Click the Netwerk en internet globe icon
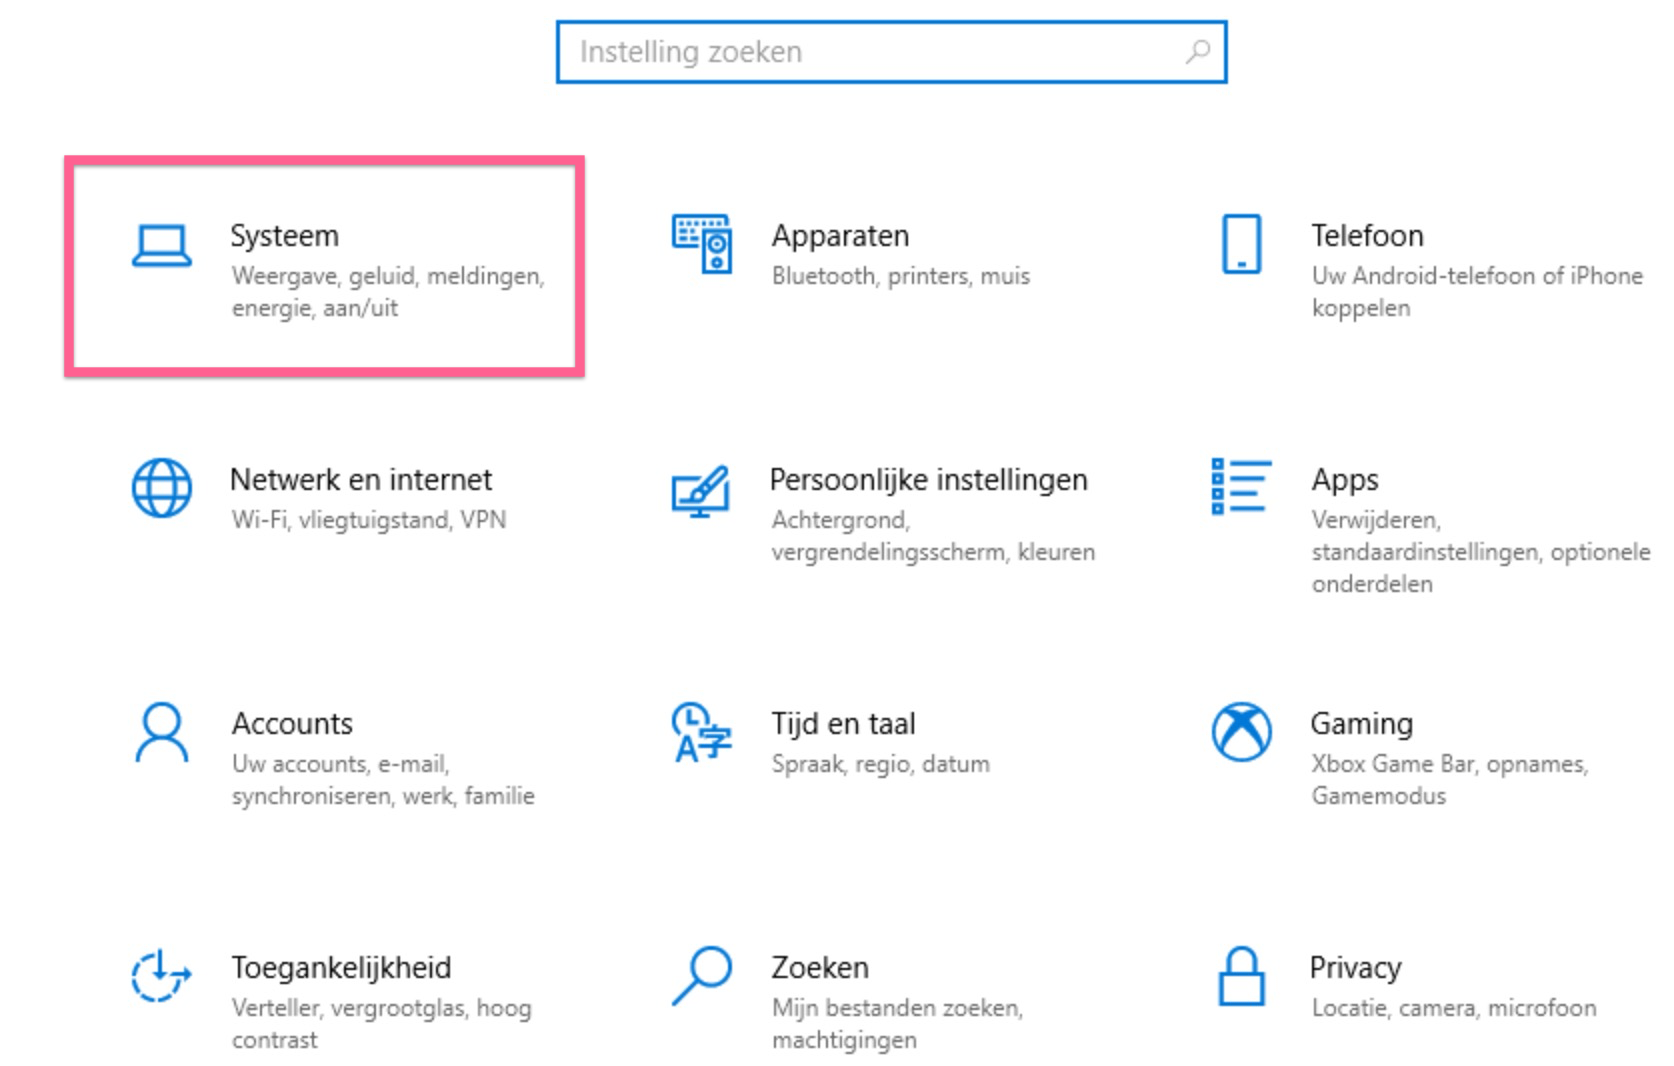The width and height of the screenshot is (1674, 1066). [161, 488]
